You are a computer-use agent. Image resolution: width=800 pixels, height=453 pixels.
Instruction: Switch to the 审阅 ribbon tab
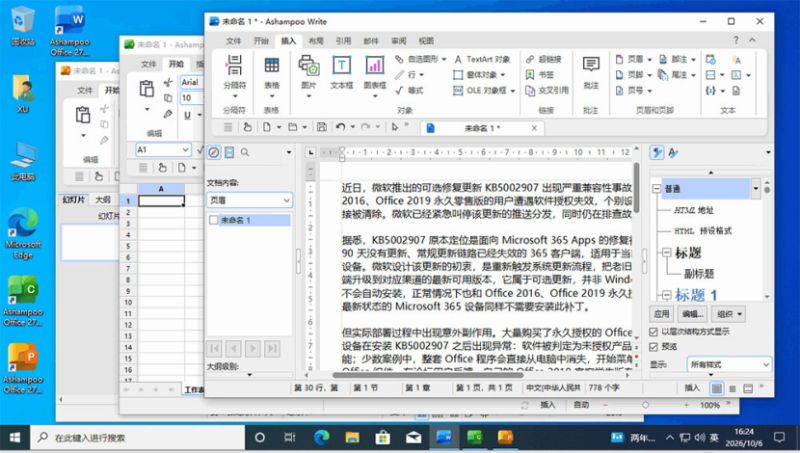coord(398,41)
